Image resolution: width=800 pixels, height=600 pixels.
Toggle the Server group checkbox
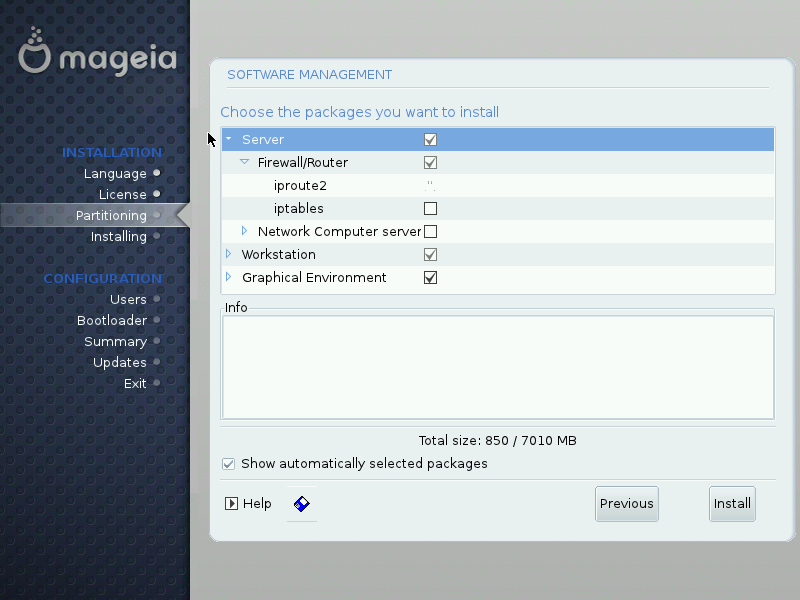[x=430, y=140]
